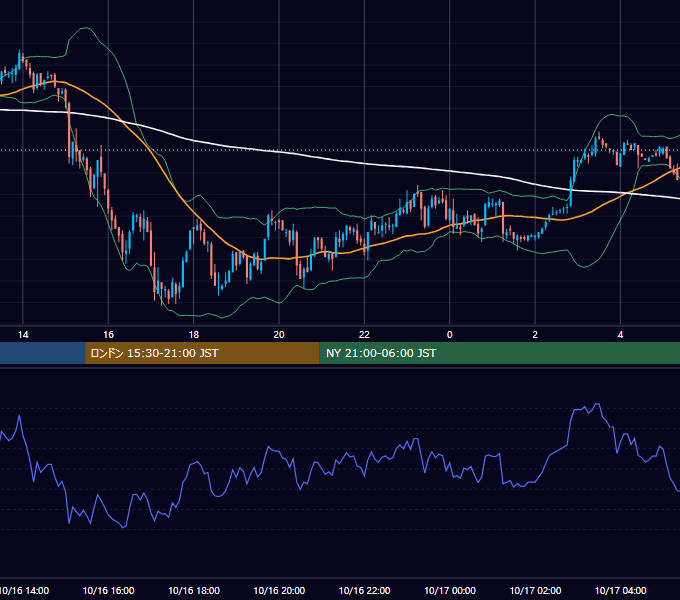The width and height of the screenshot is (680, 600).
Task: Click the London 15:30-21:00 JST session bar
Action: point(202,353)
